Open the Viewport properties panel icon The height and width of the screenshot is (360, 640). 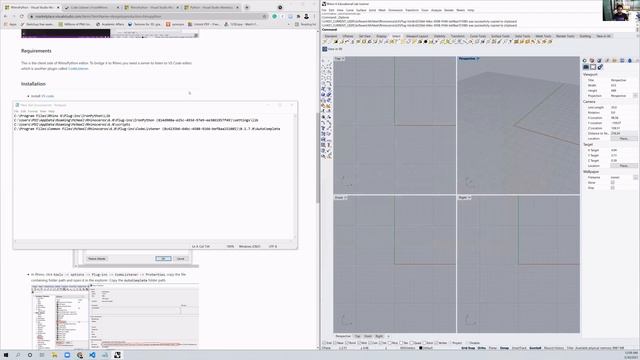click(586, 67)
